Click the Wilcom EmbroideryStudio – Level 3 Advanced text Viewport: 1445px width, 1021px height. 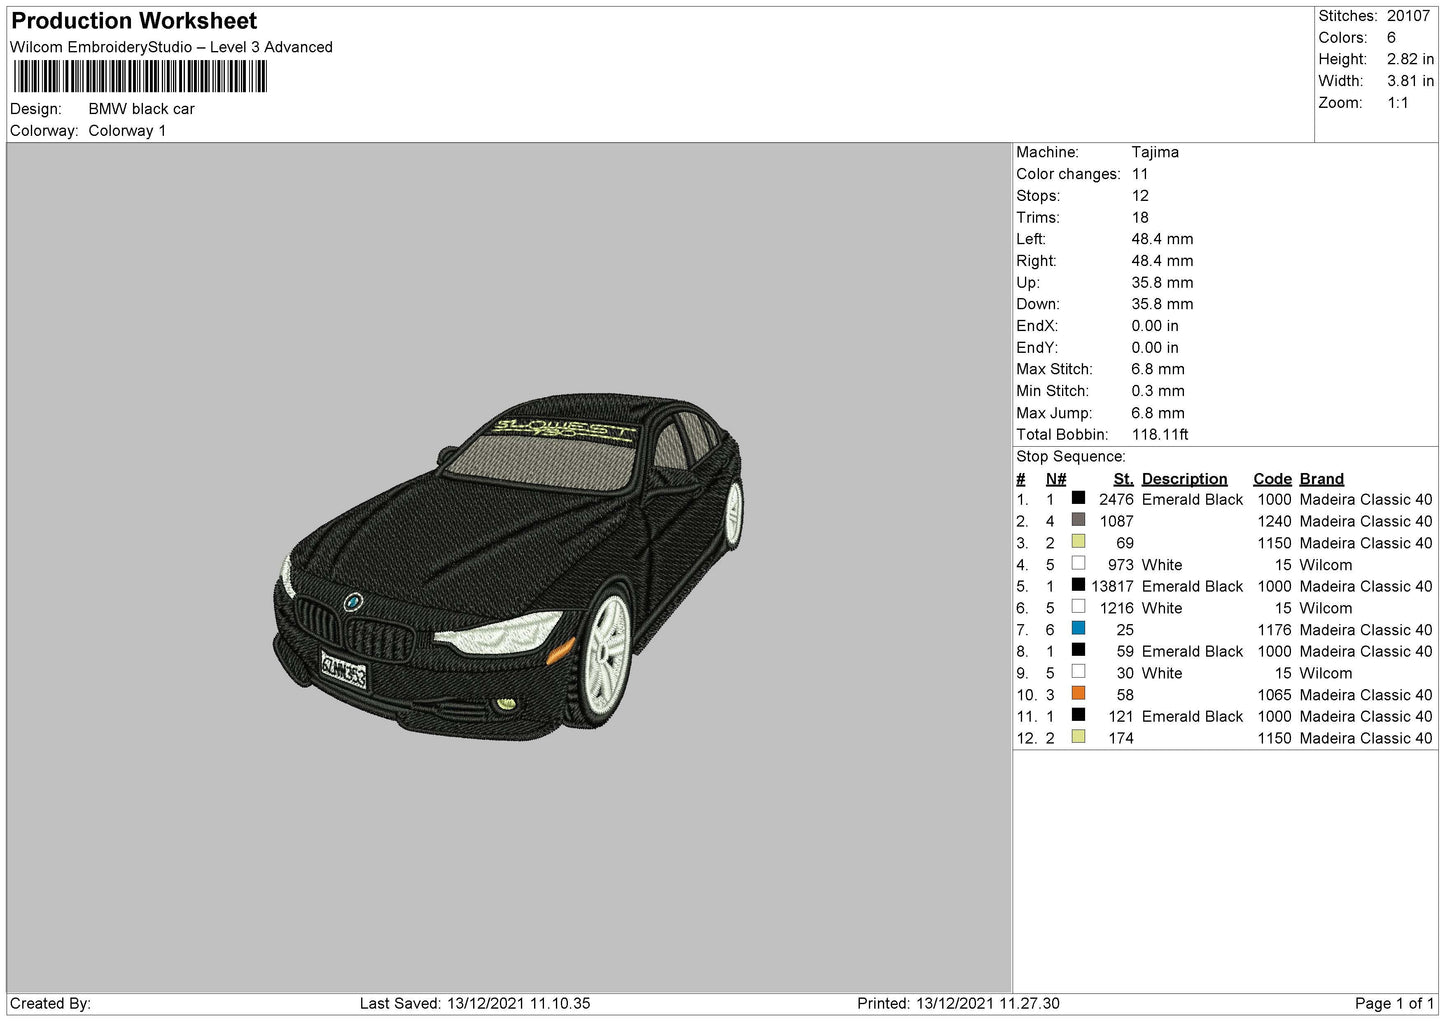(x=171, y=47)
